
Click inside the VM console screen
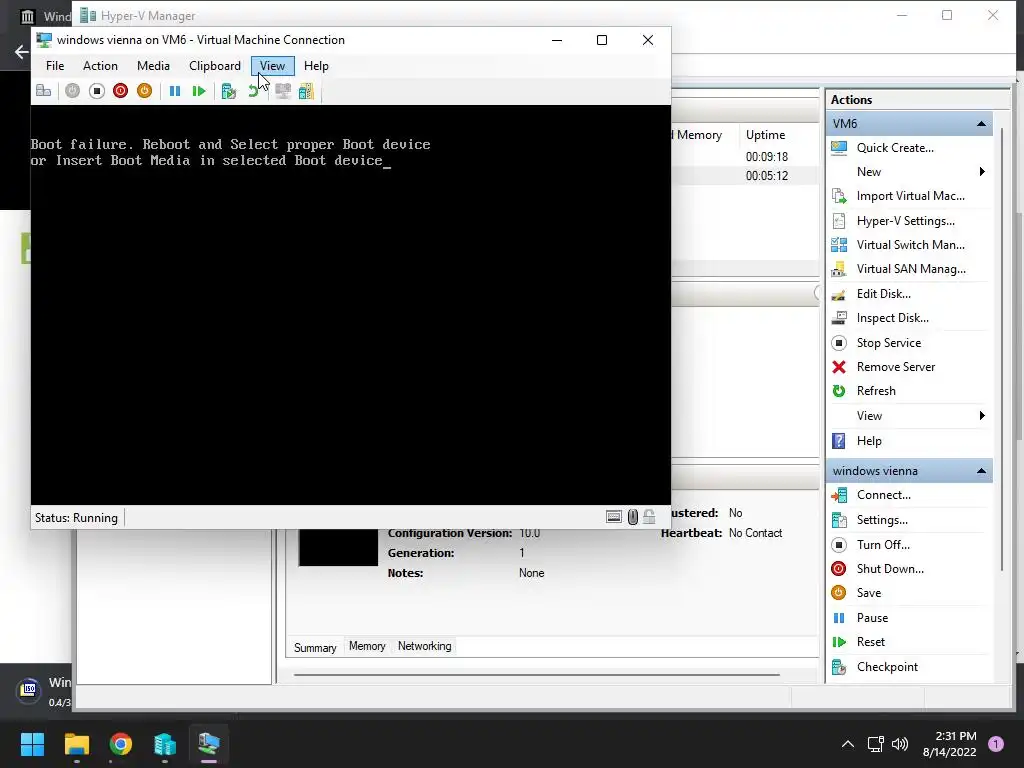[351, 305]
